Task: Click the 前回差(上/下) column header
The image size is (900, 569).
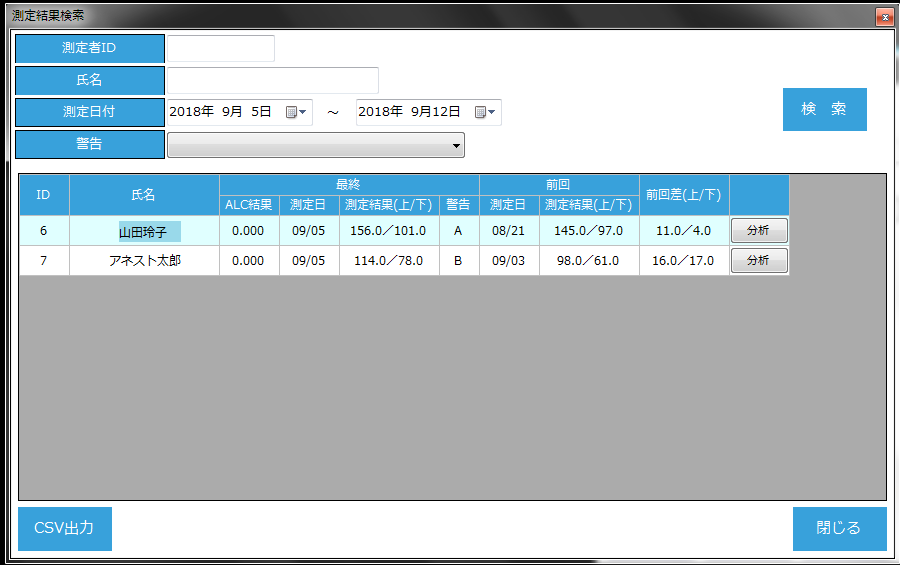Action: pos(684,195)
